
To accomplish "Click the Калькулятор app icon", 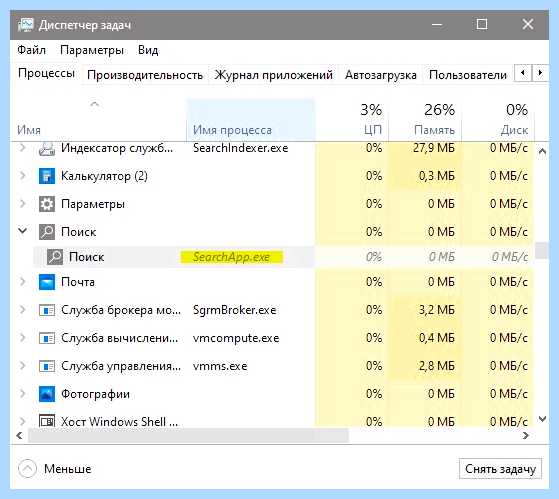I will 47,176.
